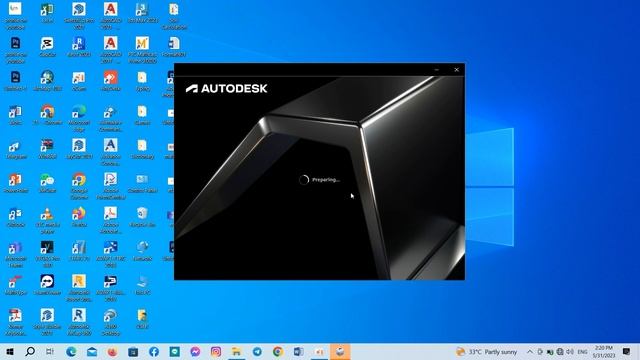Select the Telegram desktop shortcut

click(16, 149)
